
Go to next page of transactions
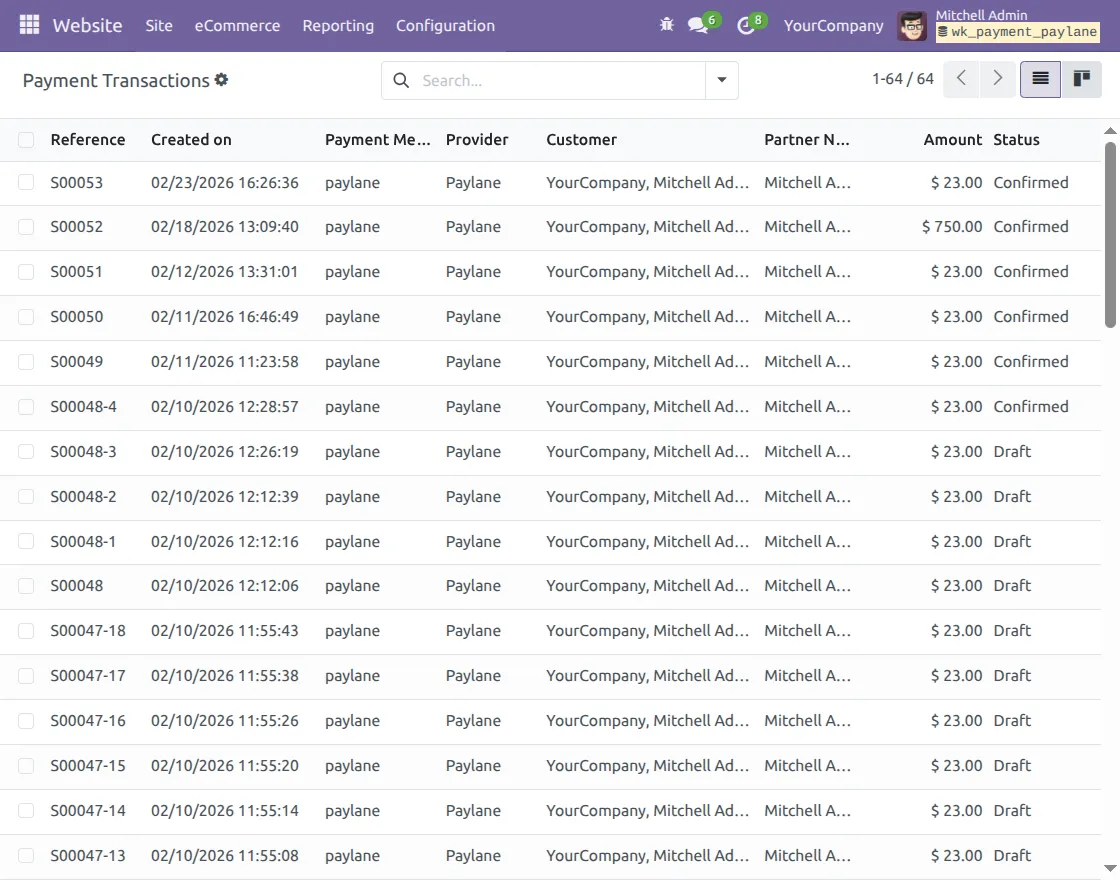[997, 78]
